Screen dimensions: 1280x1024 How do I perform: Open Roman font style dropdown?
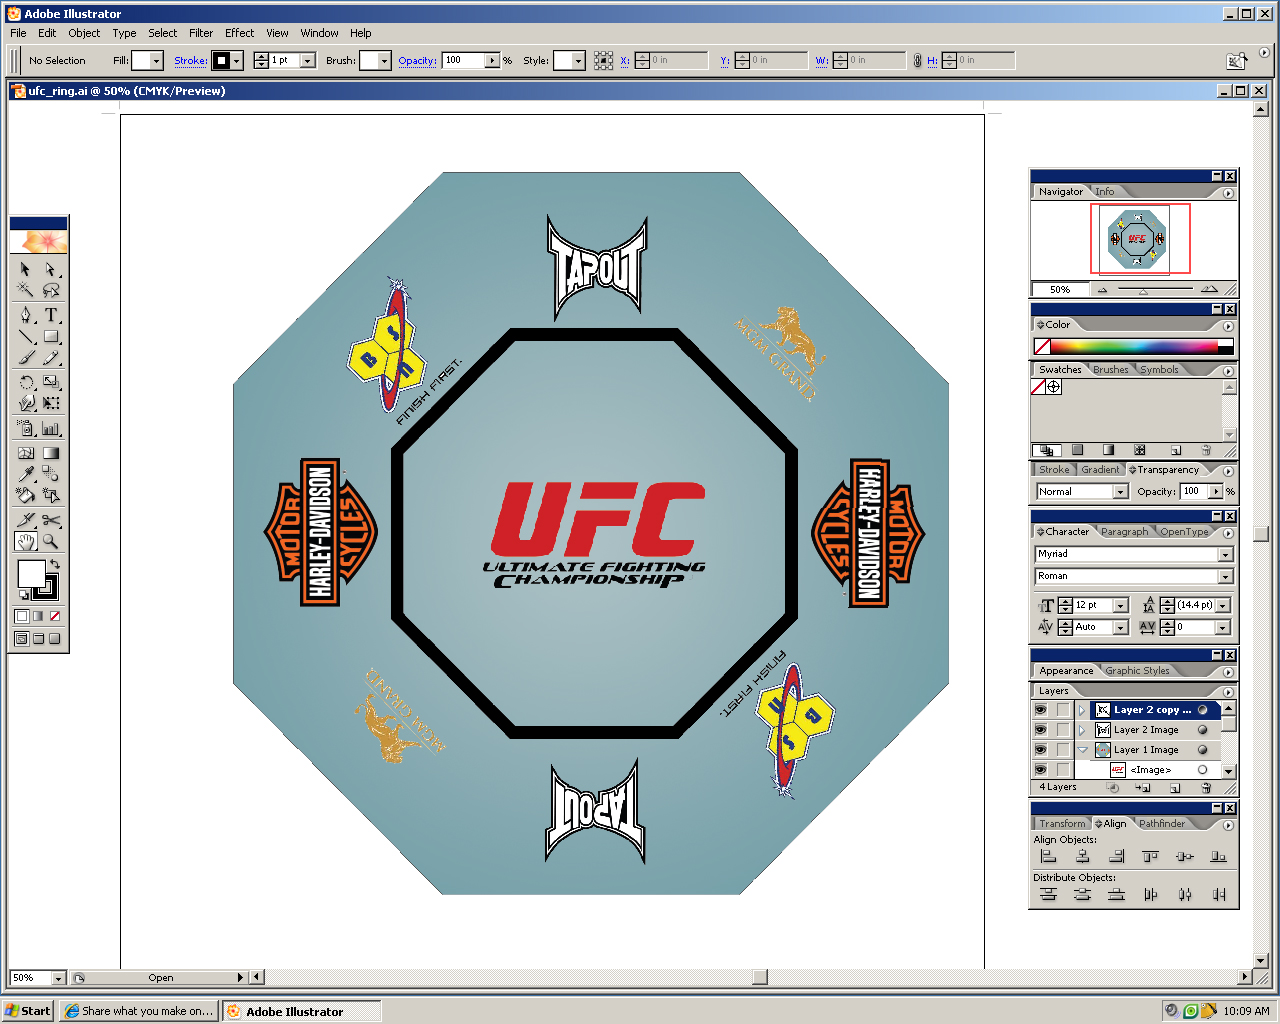pyautogui.click(x=1225, y=576)
